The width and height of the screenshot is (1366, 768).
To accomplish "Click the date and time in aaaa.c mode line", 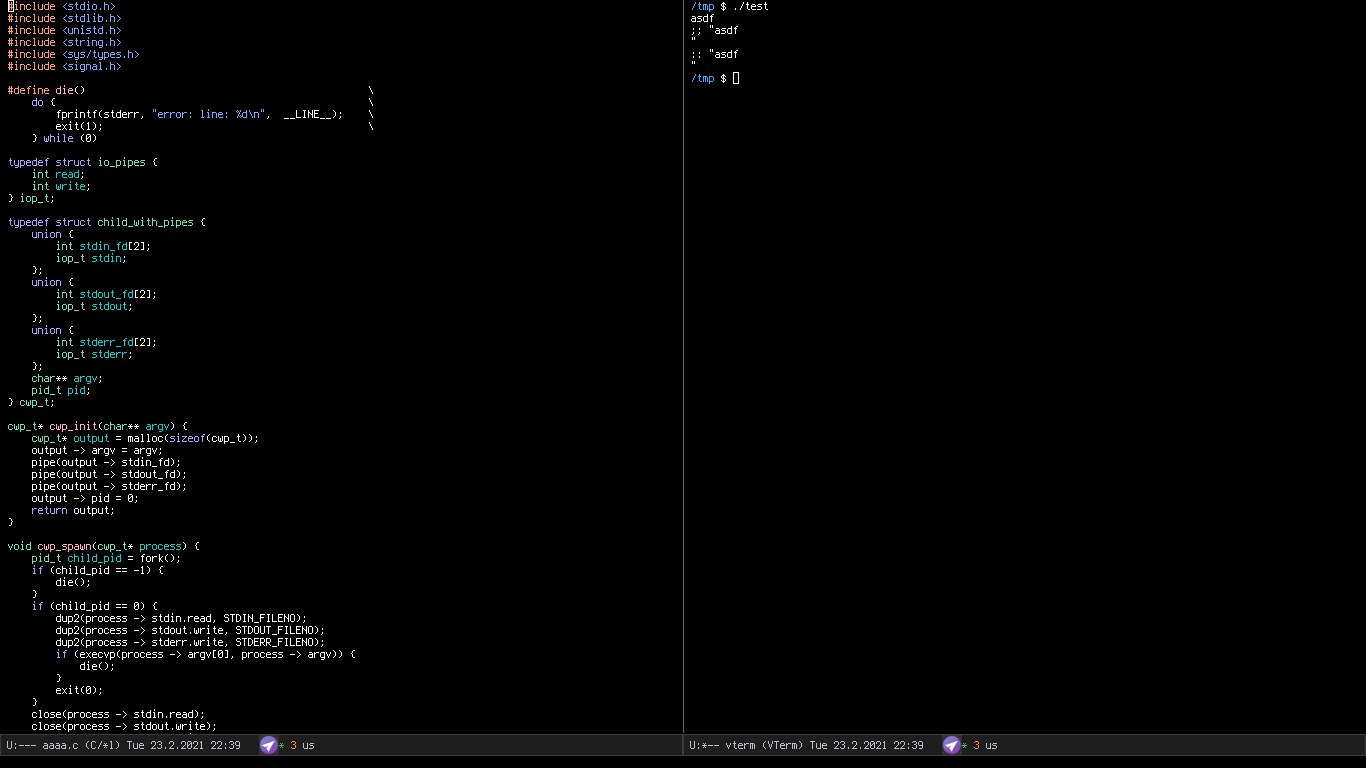I will pos(184,746).
